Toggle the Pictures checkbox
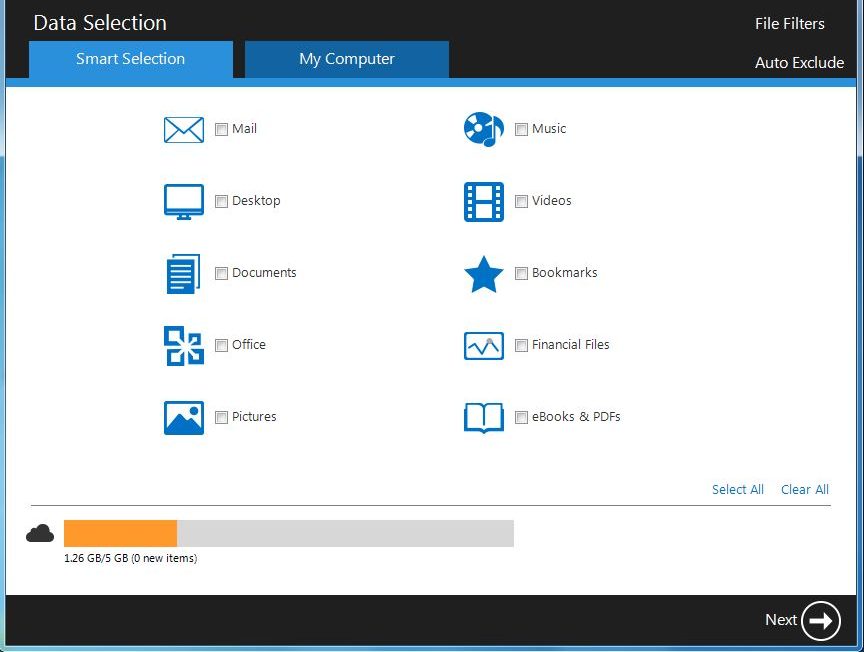This screenshot has width=864, height=652. click(222, 417)
